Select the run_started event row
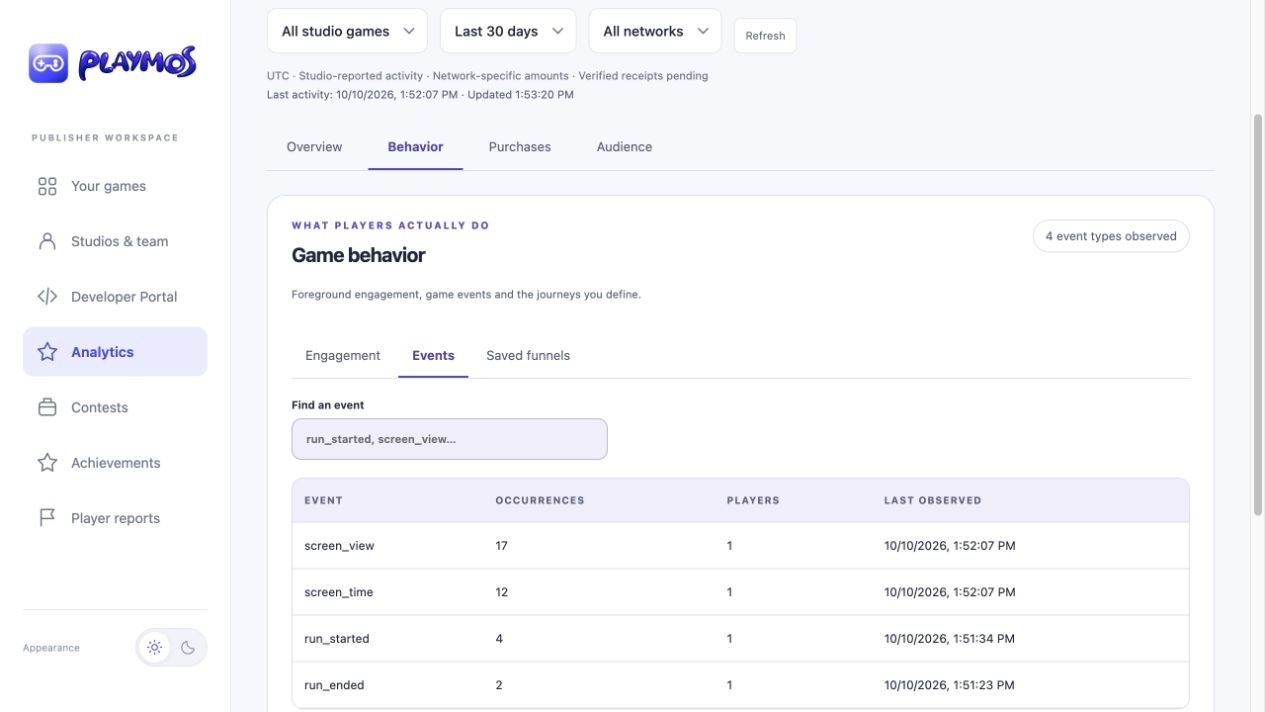 pos(740,638)
